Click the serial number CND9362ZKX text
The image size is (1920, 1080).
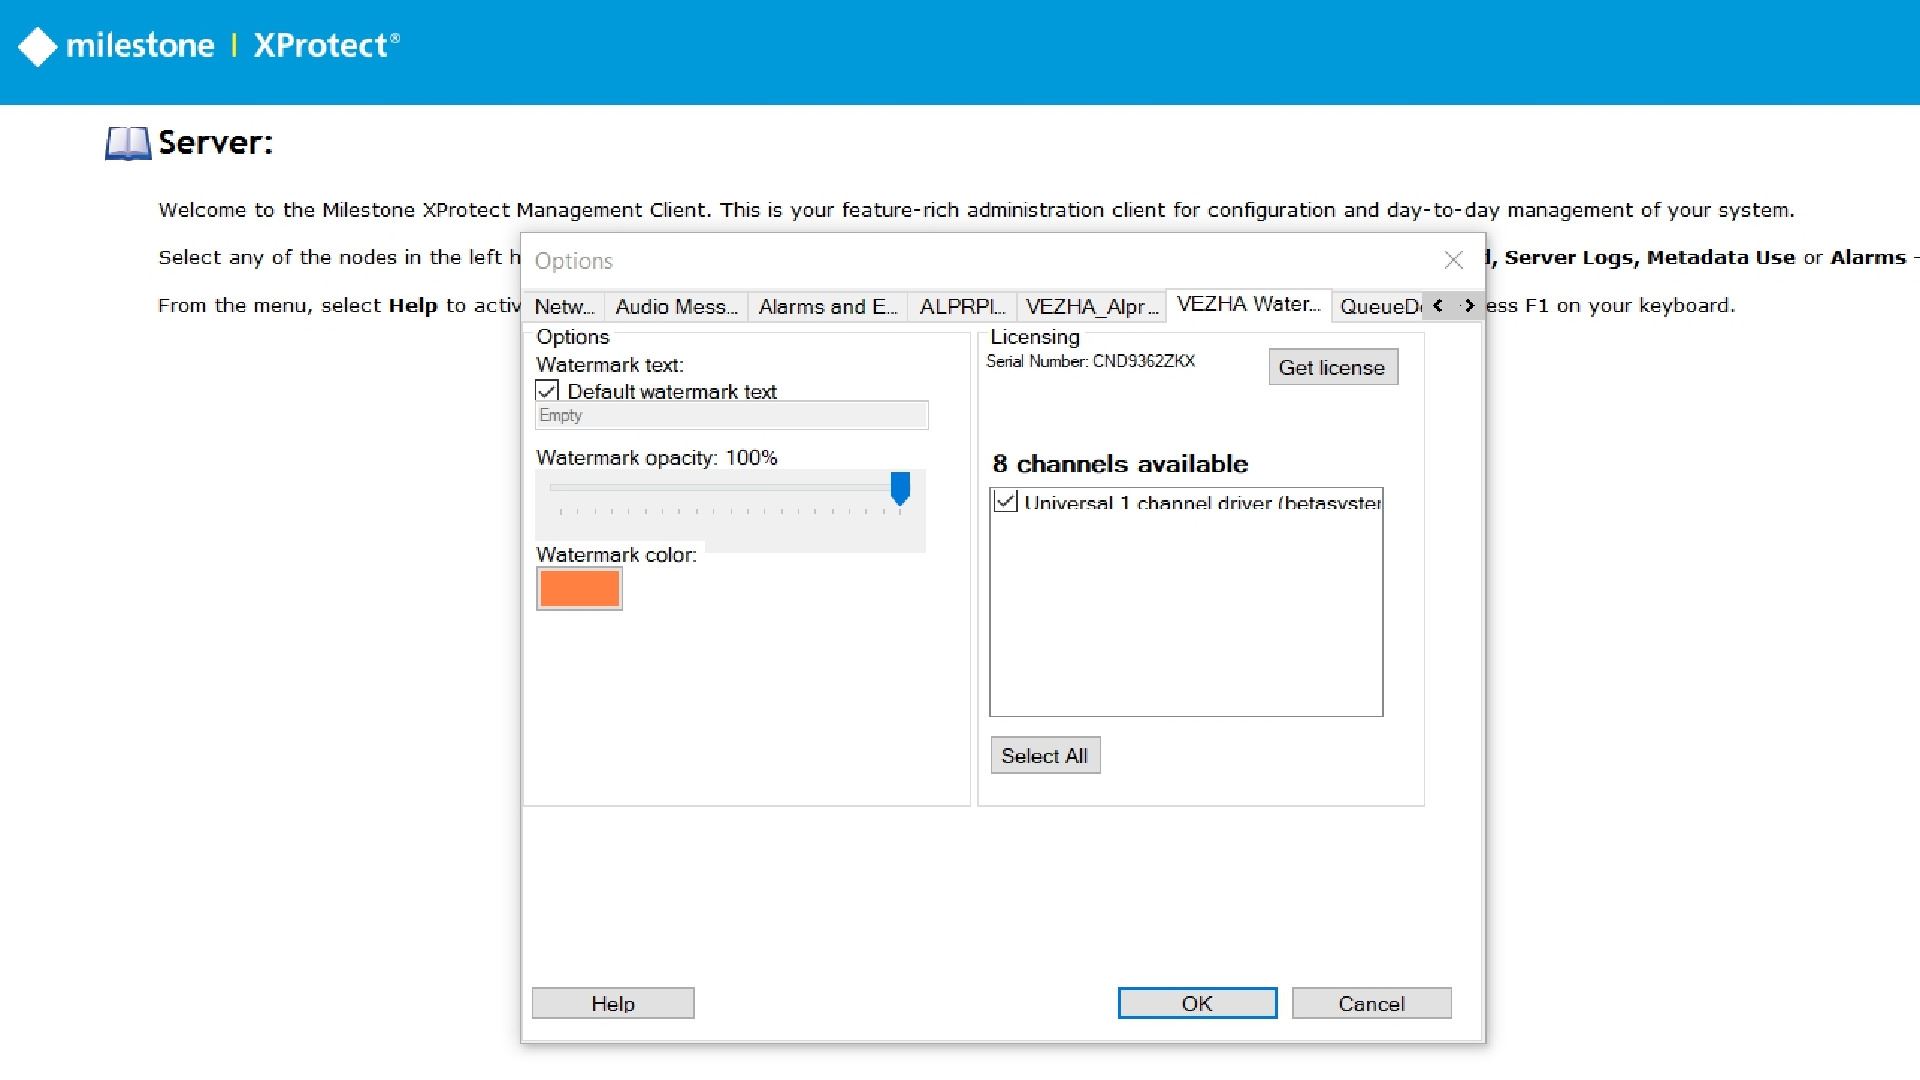[x=1143, y=361]
